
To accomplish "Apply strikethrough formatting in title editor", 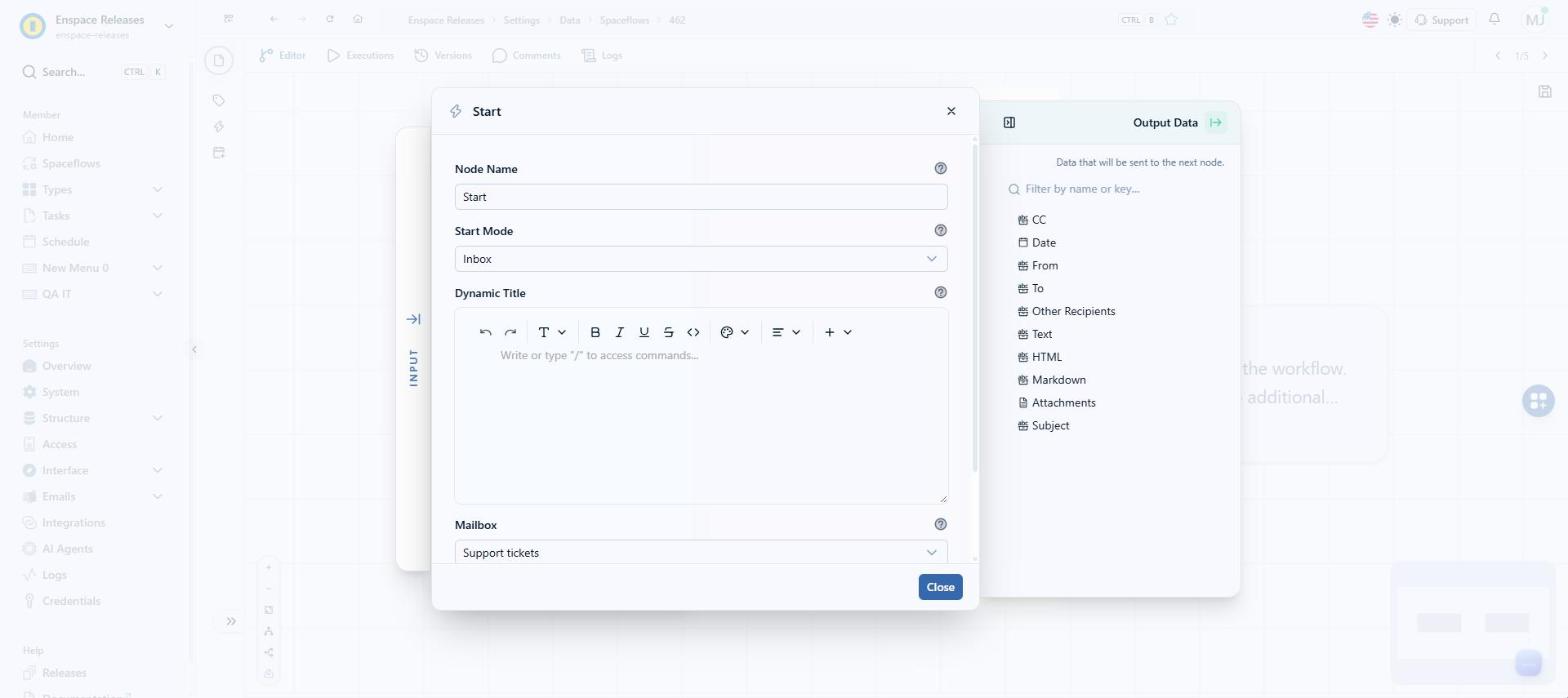I will coord(669,332).
